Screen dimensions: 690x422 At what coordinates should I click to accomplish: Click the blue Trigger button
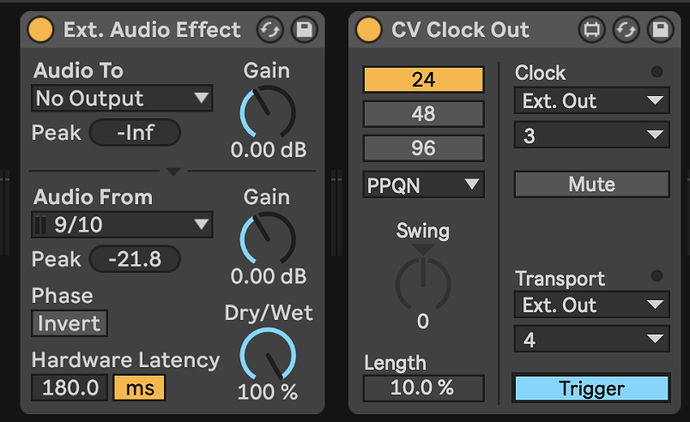point(591,388)
